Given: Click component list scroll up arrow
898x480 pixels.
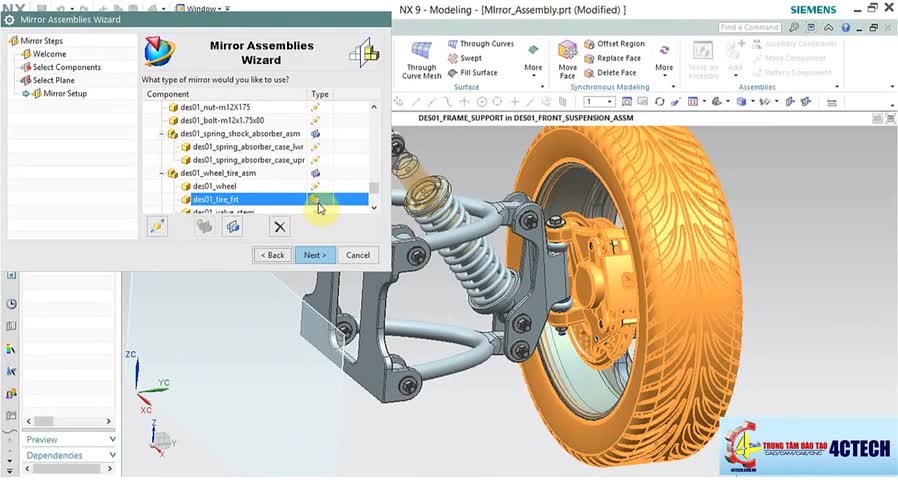Looking at the screenshot, I should 374,107.
